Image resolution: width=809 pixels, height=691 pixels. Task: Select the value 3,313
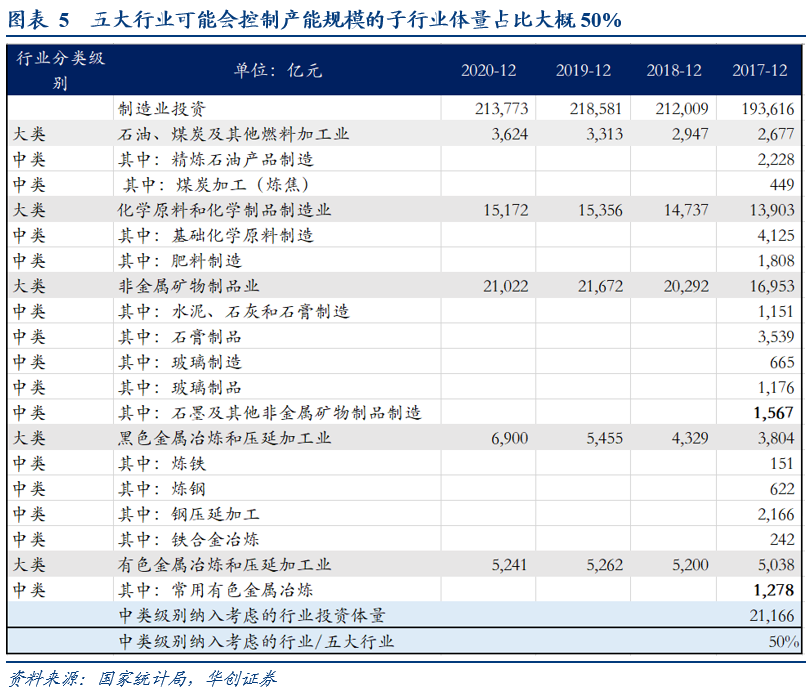pos(604,134)
